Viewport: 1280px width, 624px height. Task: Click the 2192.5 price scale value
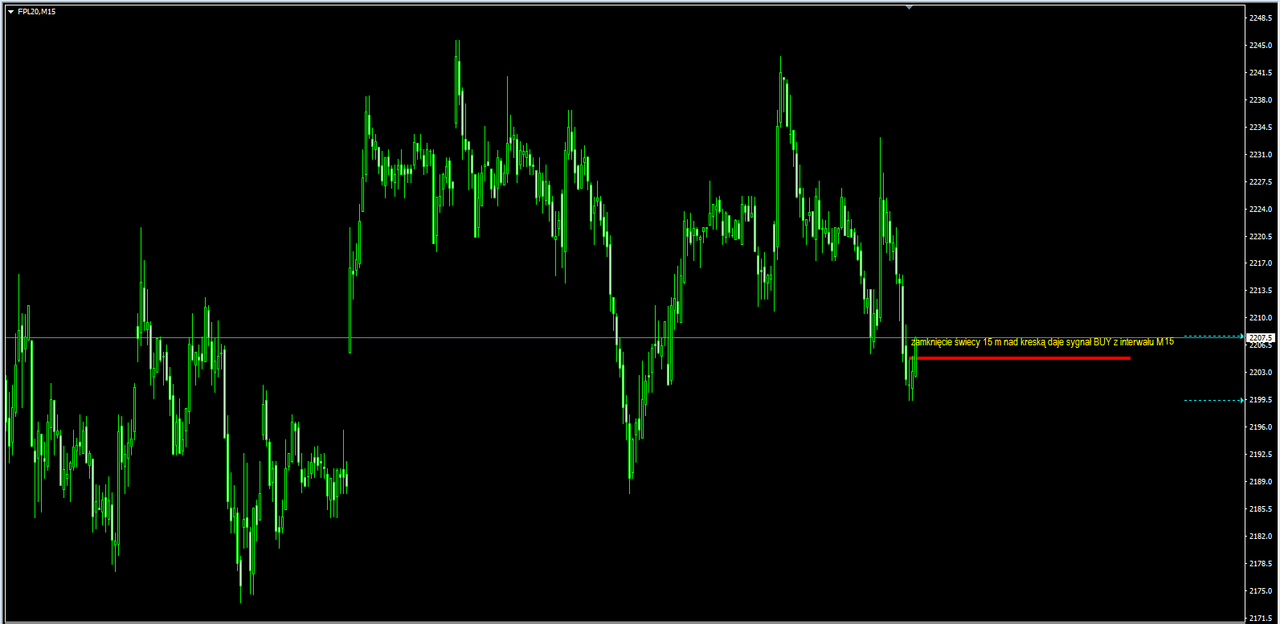pyautogui.click(x=1260, y=454)
